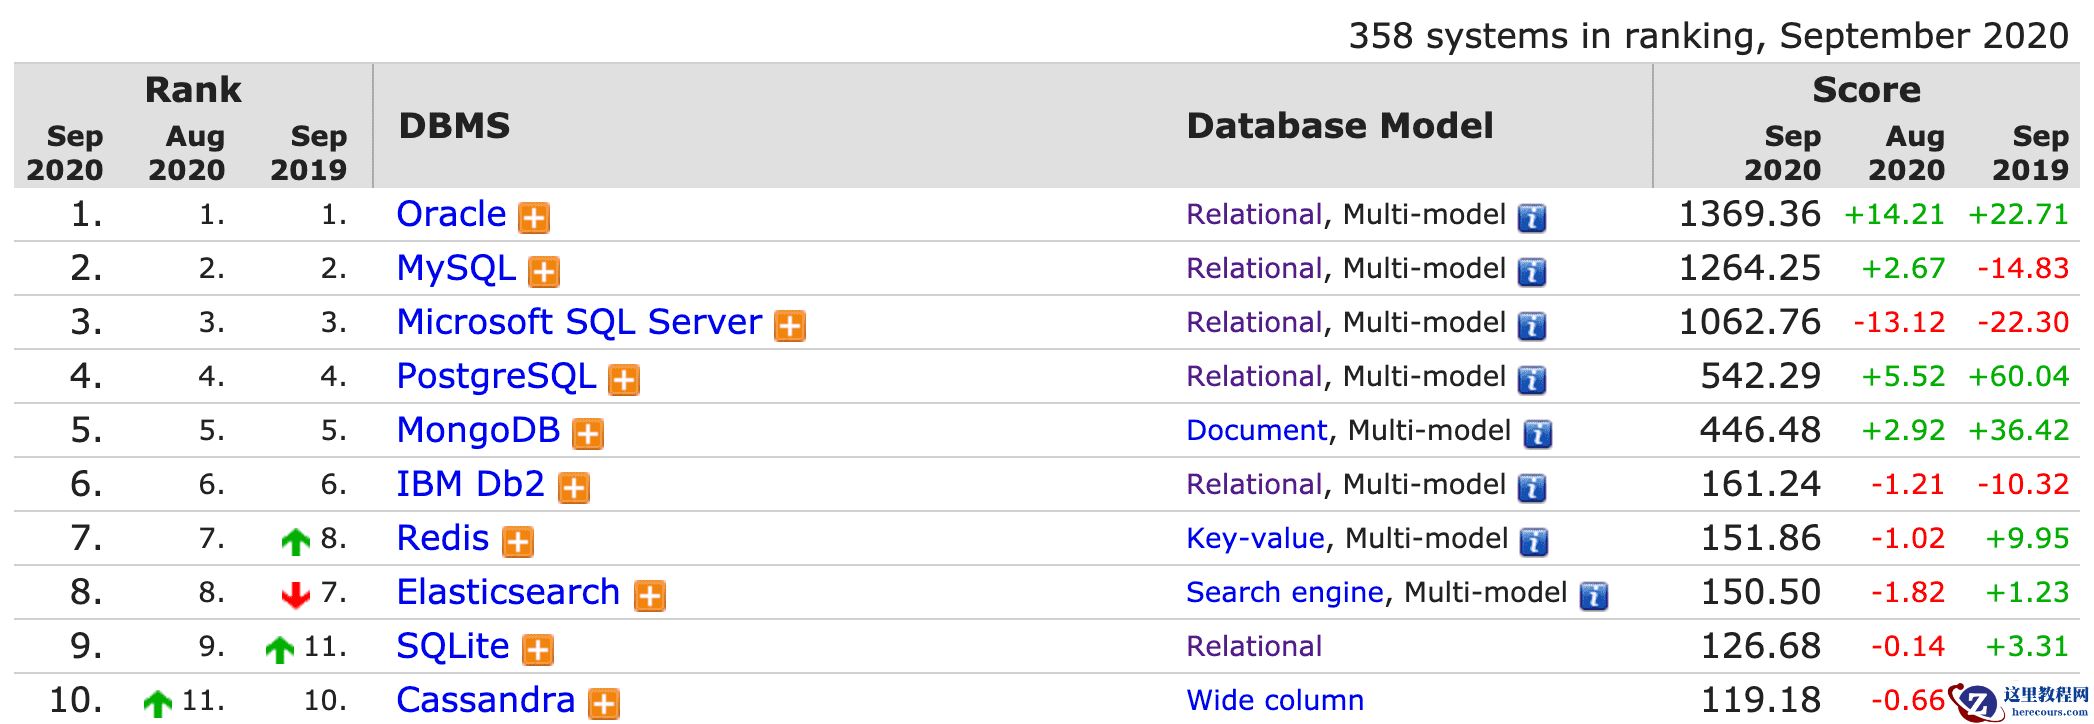Open the MongoDB DBMS link
Image resolution: width=2094 pixels, height=724 pixels.
pyautogui.click(x=478, y=430)
